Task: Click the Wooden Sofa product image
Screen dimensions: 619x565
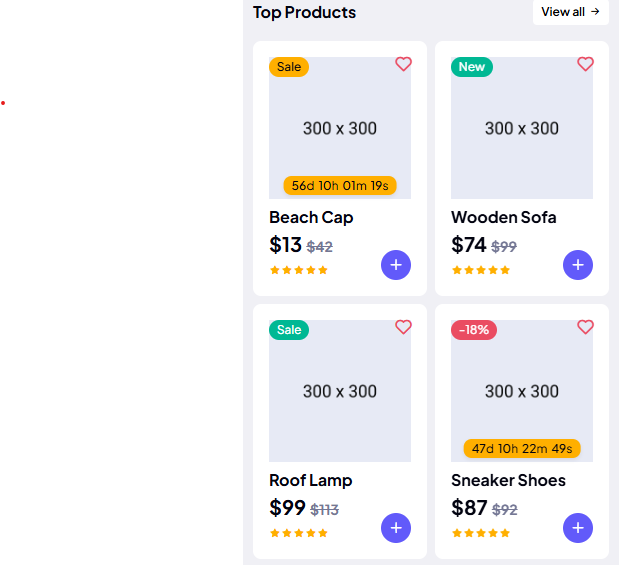Action: (x=522, y=128)
